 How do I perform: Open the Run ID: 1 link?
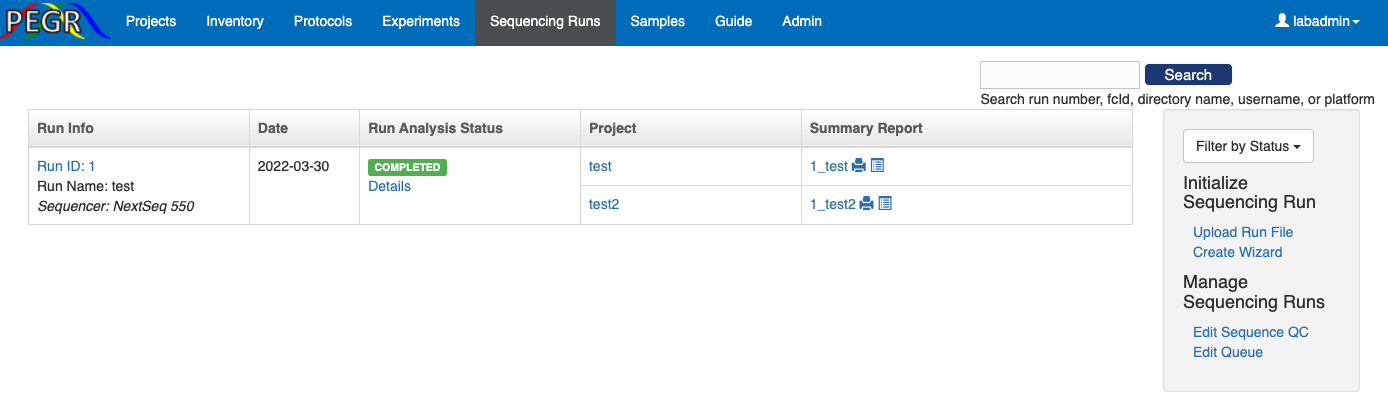point(66,166)
